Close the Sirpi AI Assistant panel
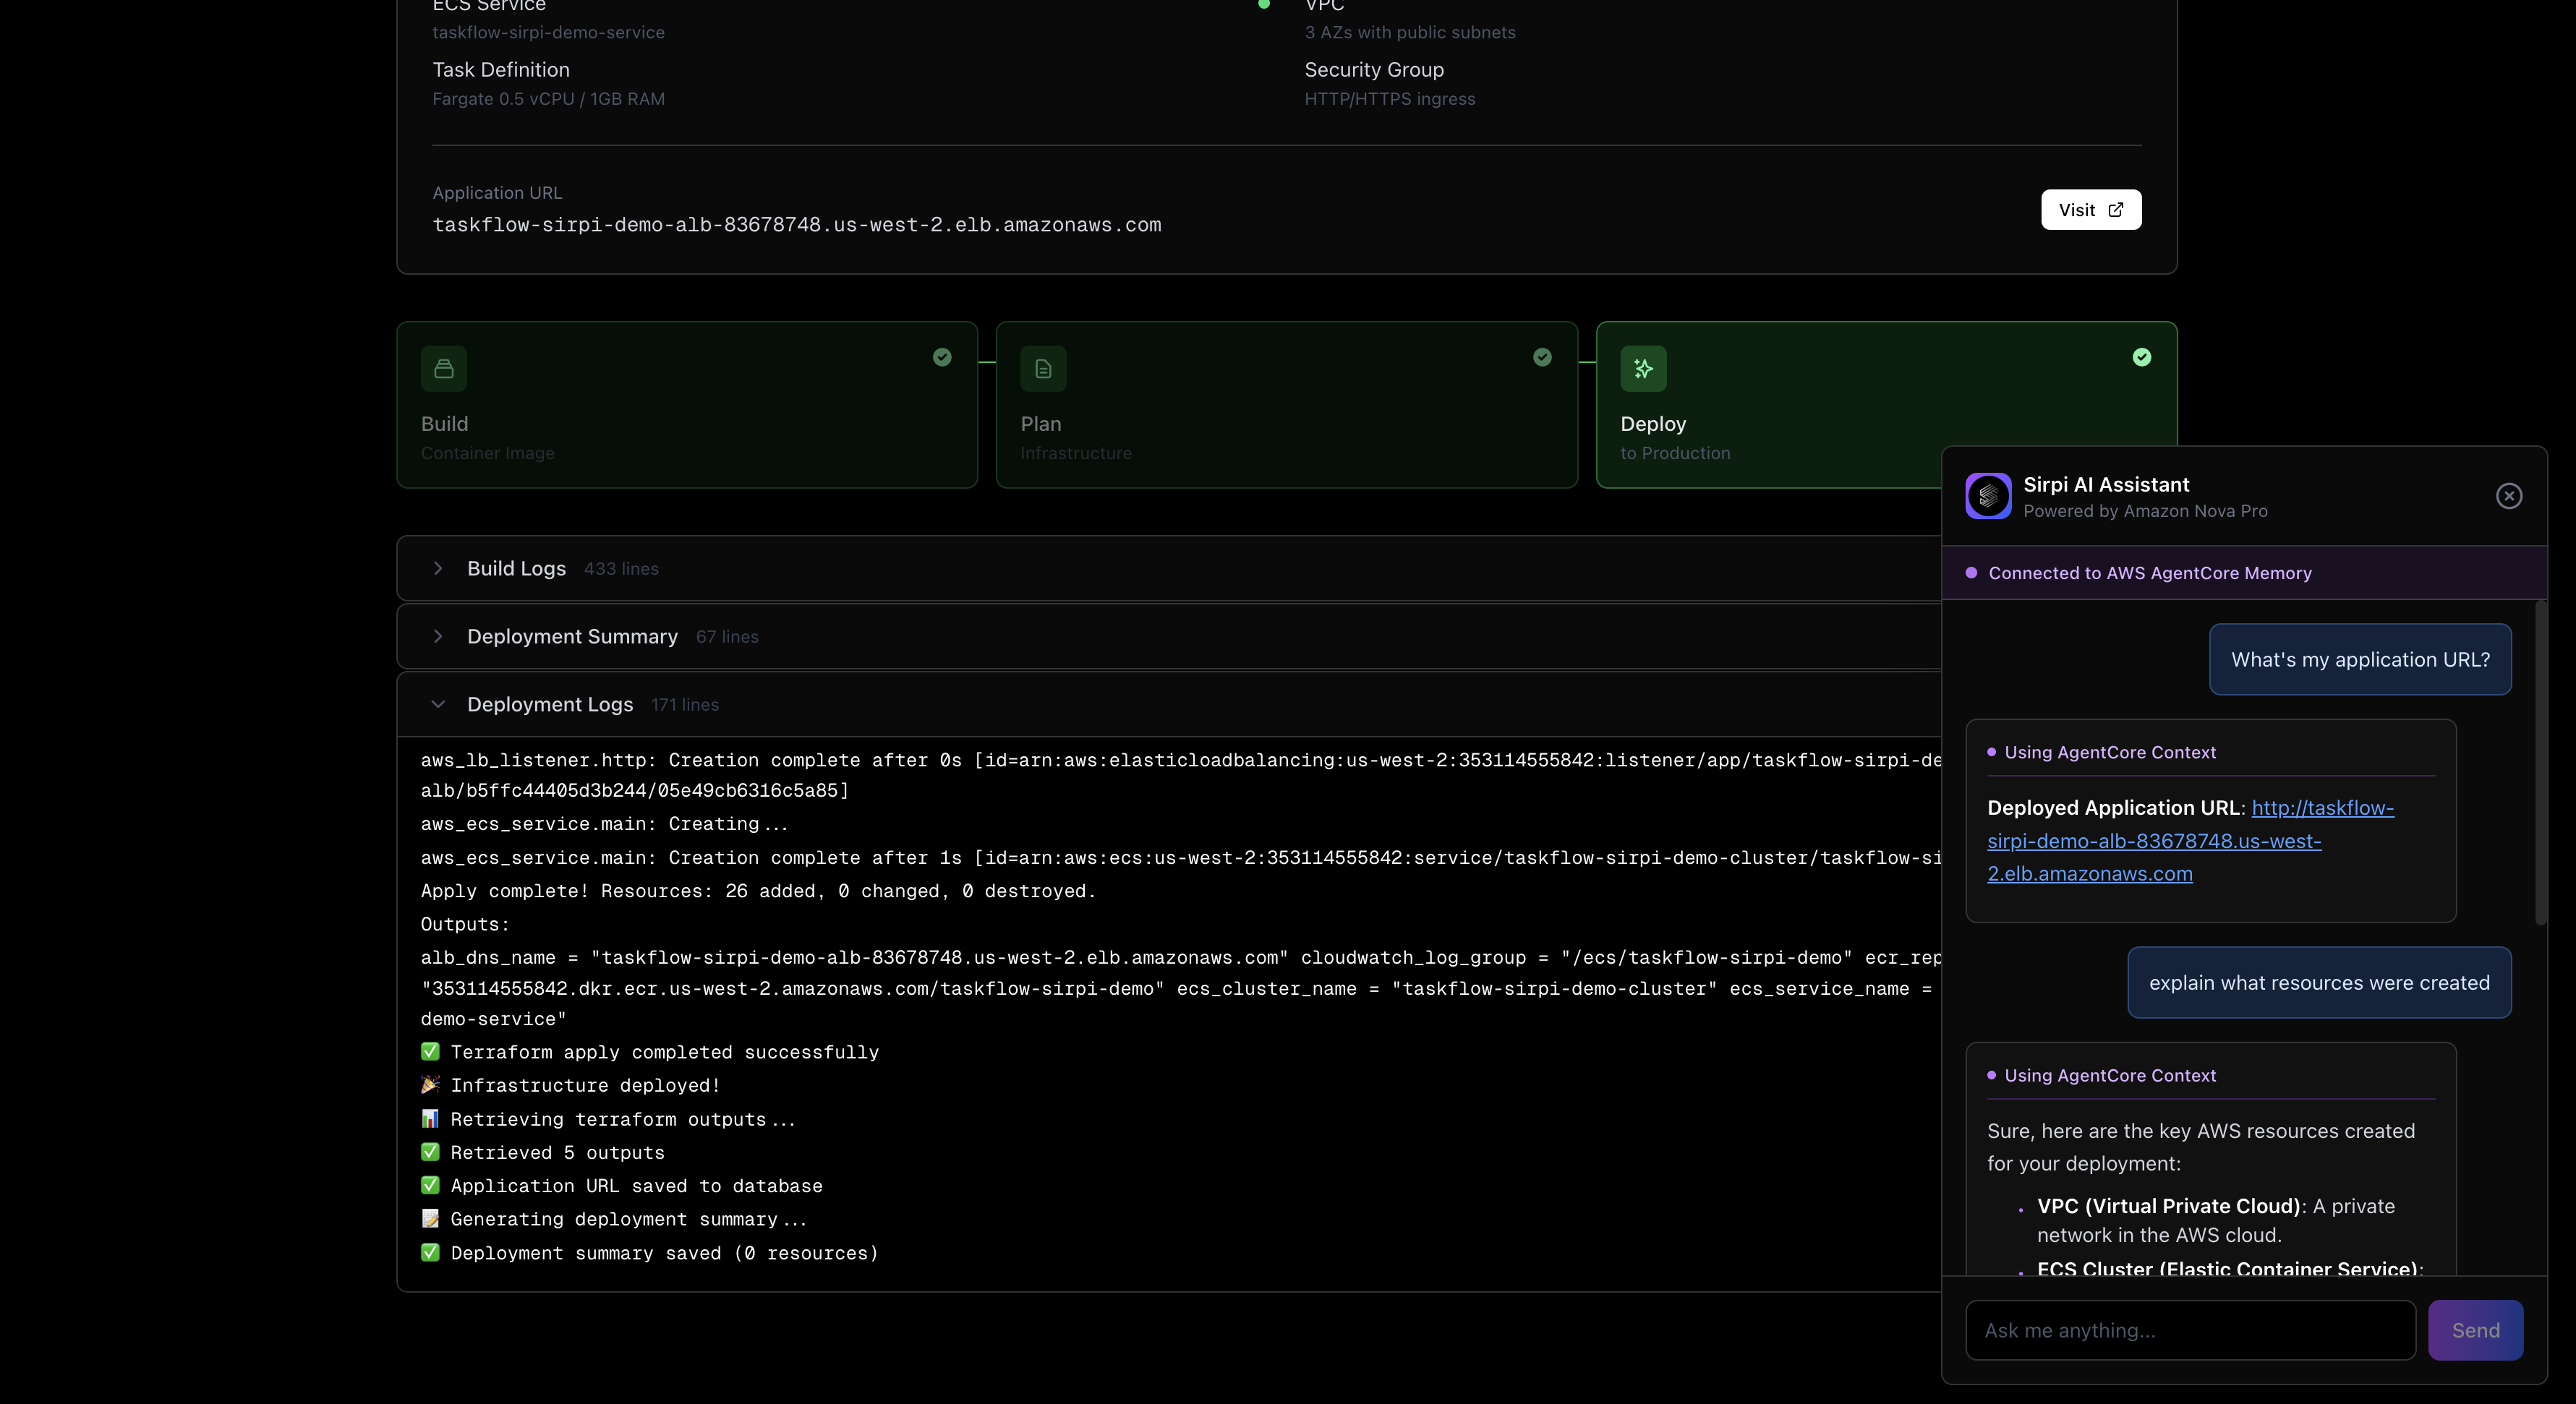The width and height of the screenshot is (2576, 1404). [x=2508, y=496]
